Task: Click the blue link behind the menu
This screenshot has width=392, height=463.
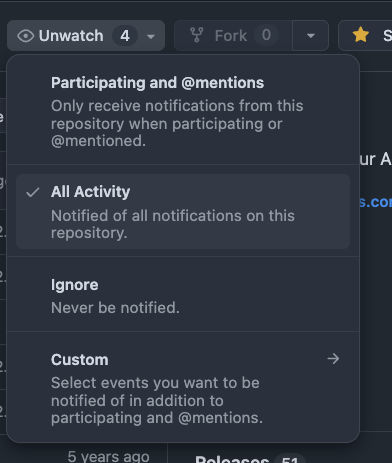Action: [375, 202]
